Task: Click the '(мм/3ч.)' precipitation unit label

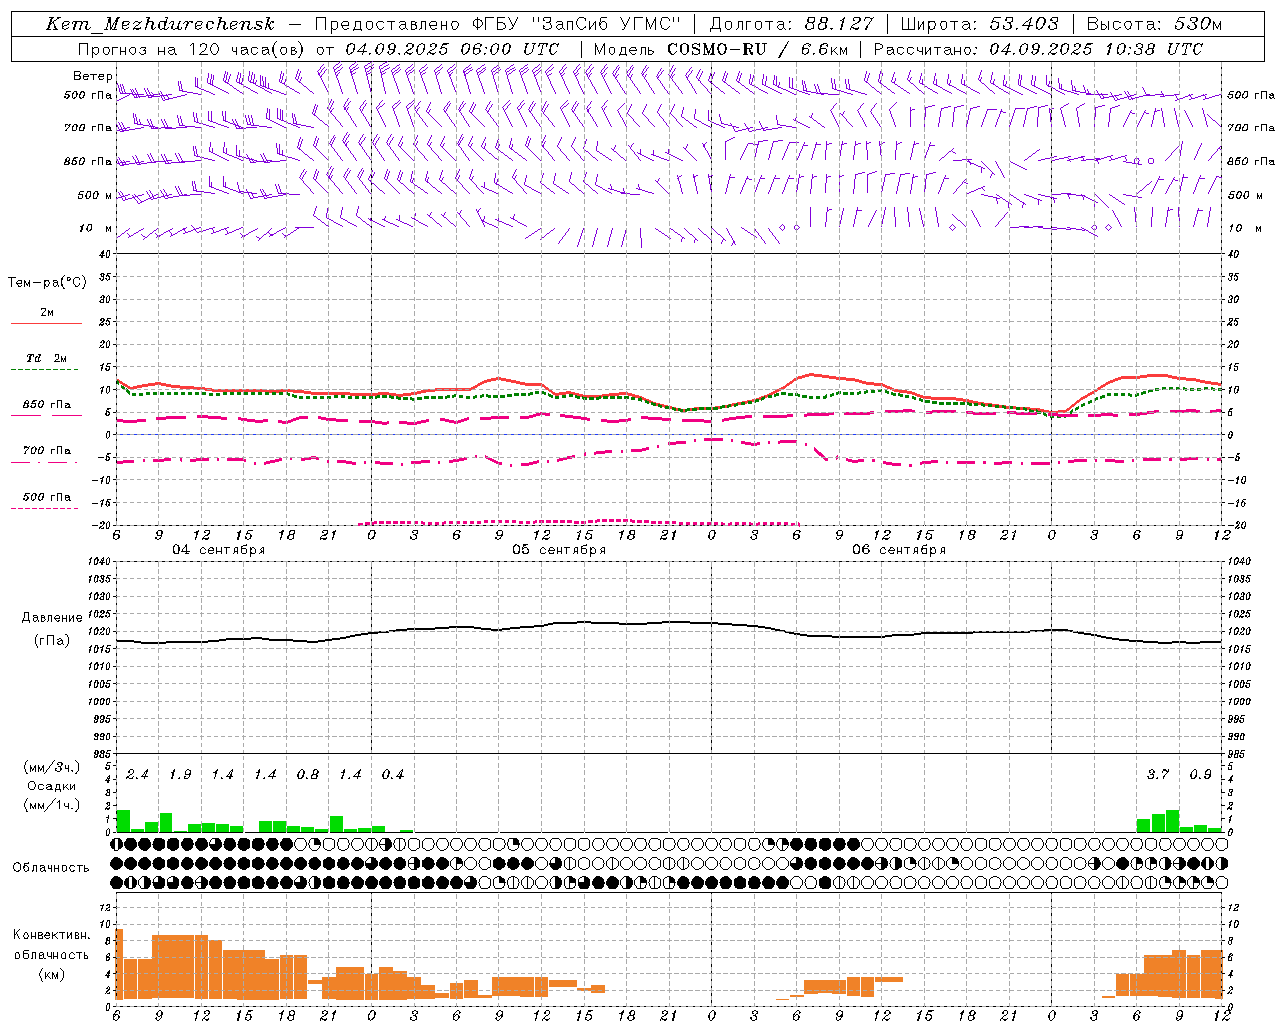Action: pyautogui.click(x=51, y=767)
